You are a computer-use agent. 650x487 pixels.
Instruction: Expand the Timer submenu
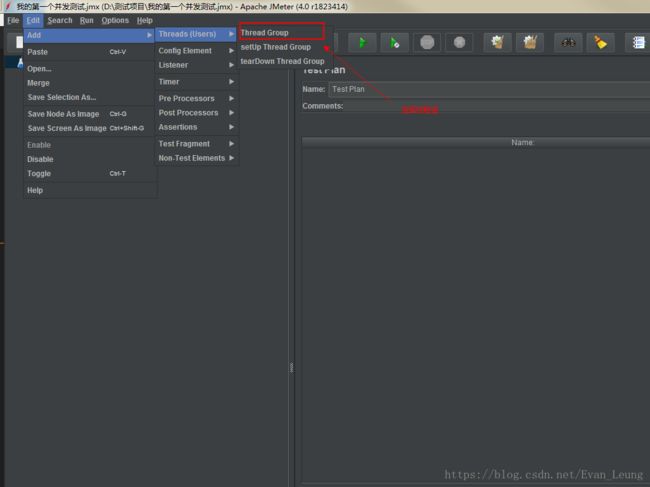point(196,82)
